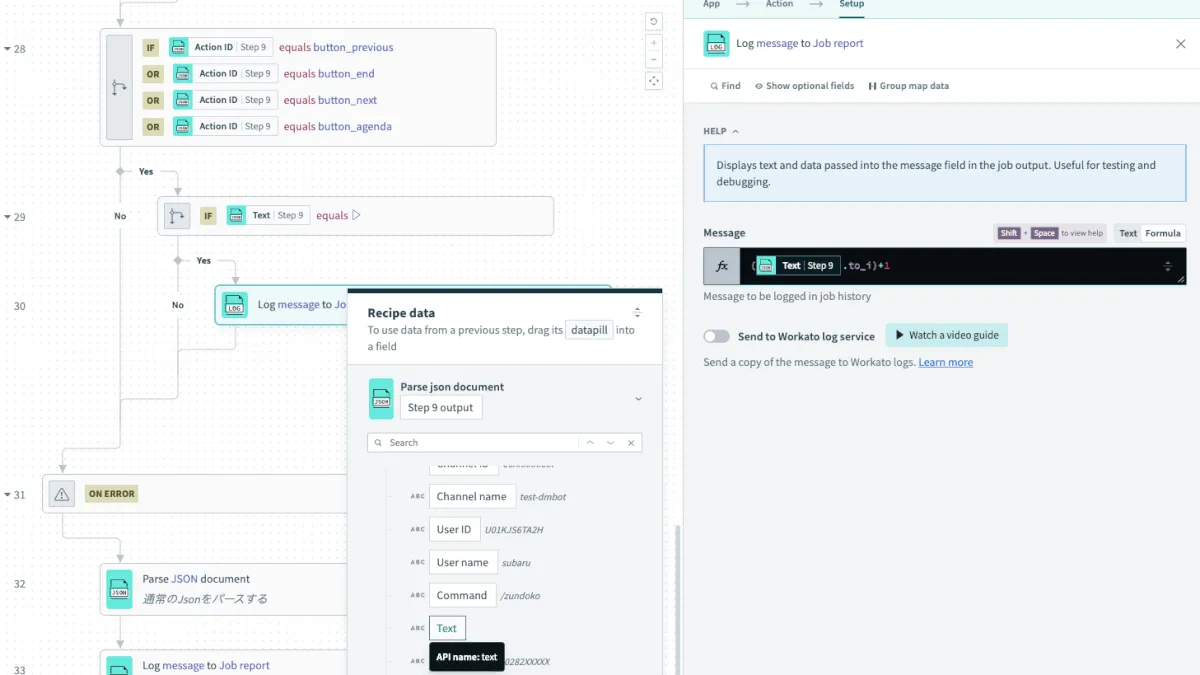Click the LOG icon on step 30

click(235, 305)
